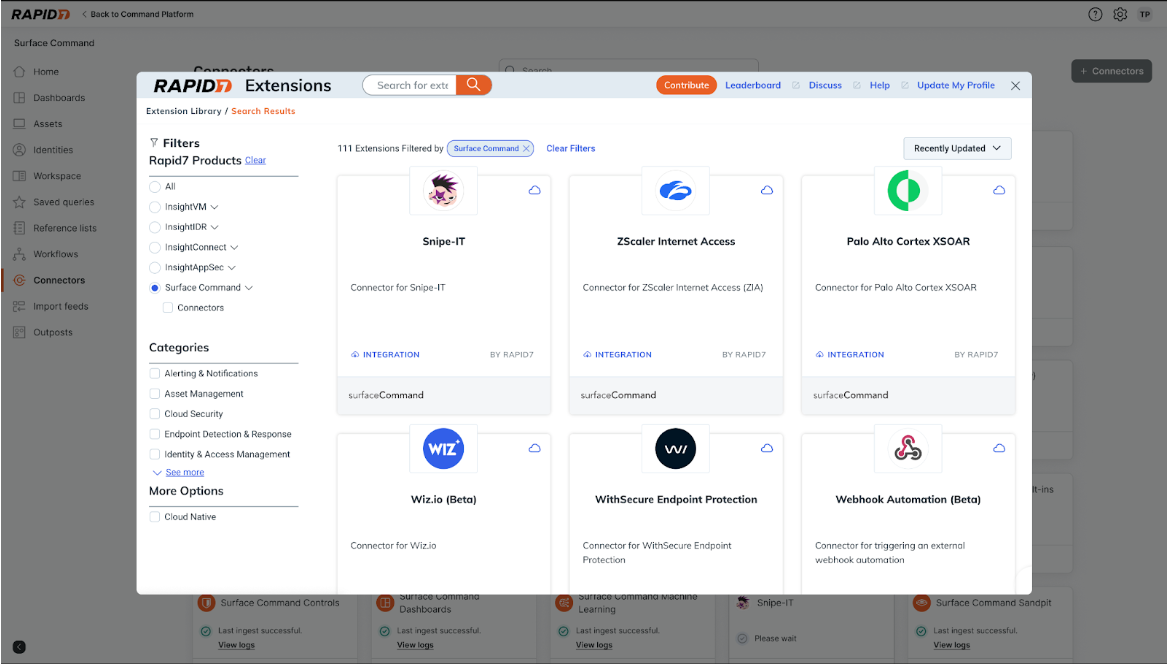Click the WithSecure Endpoint Protection logo
This screenshot has width=1168, height=666.
pos(675,449)
